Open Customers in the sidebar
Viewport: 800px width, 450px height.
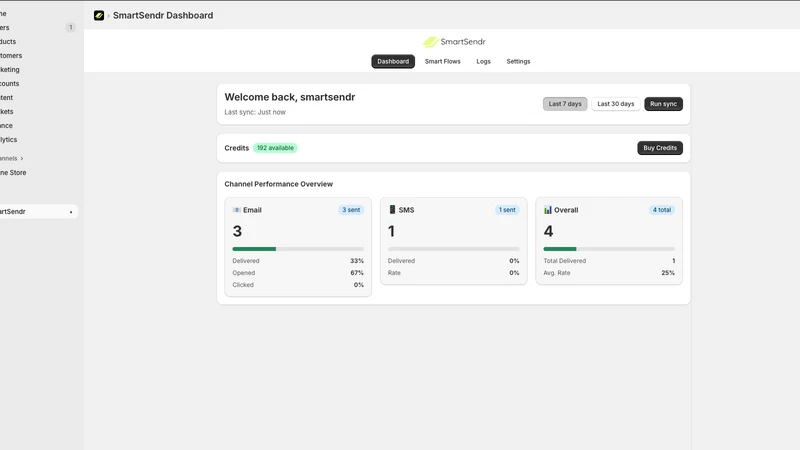(11, 56)
